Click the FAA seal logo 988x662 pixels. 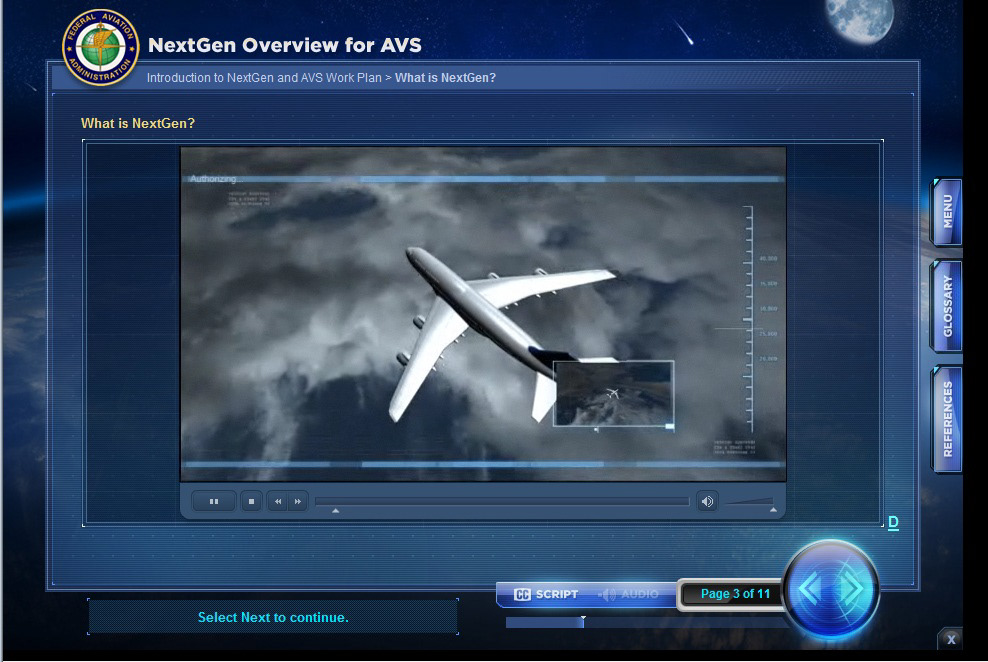click(100, 47)
